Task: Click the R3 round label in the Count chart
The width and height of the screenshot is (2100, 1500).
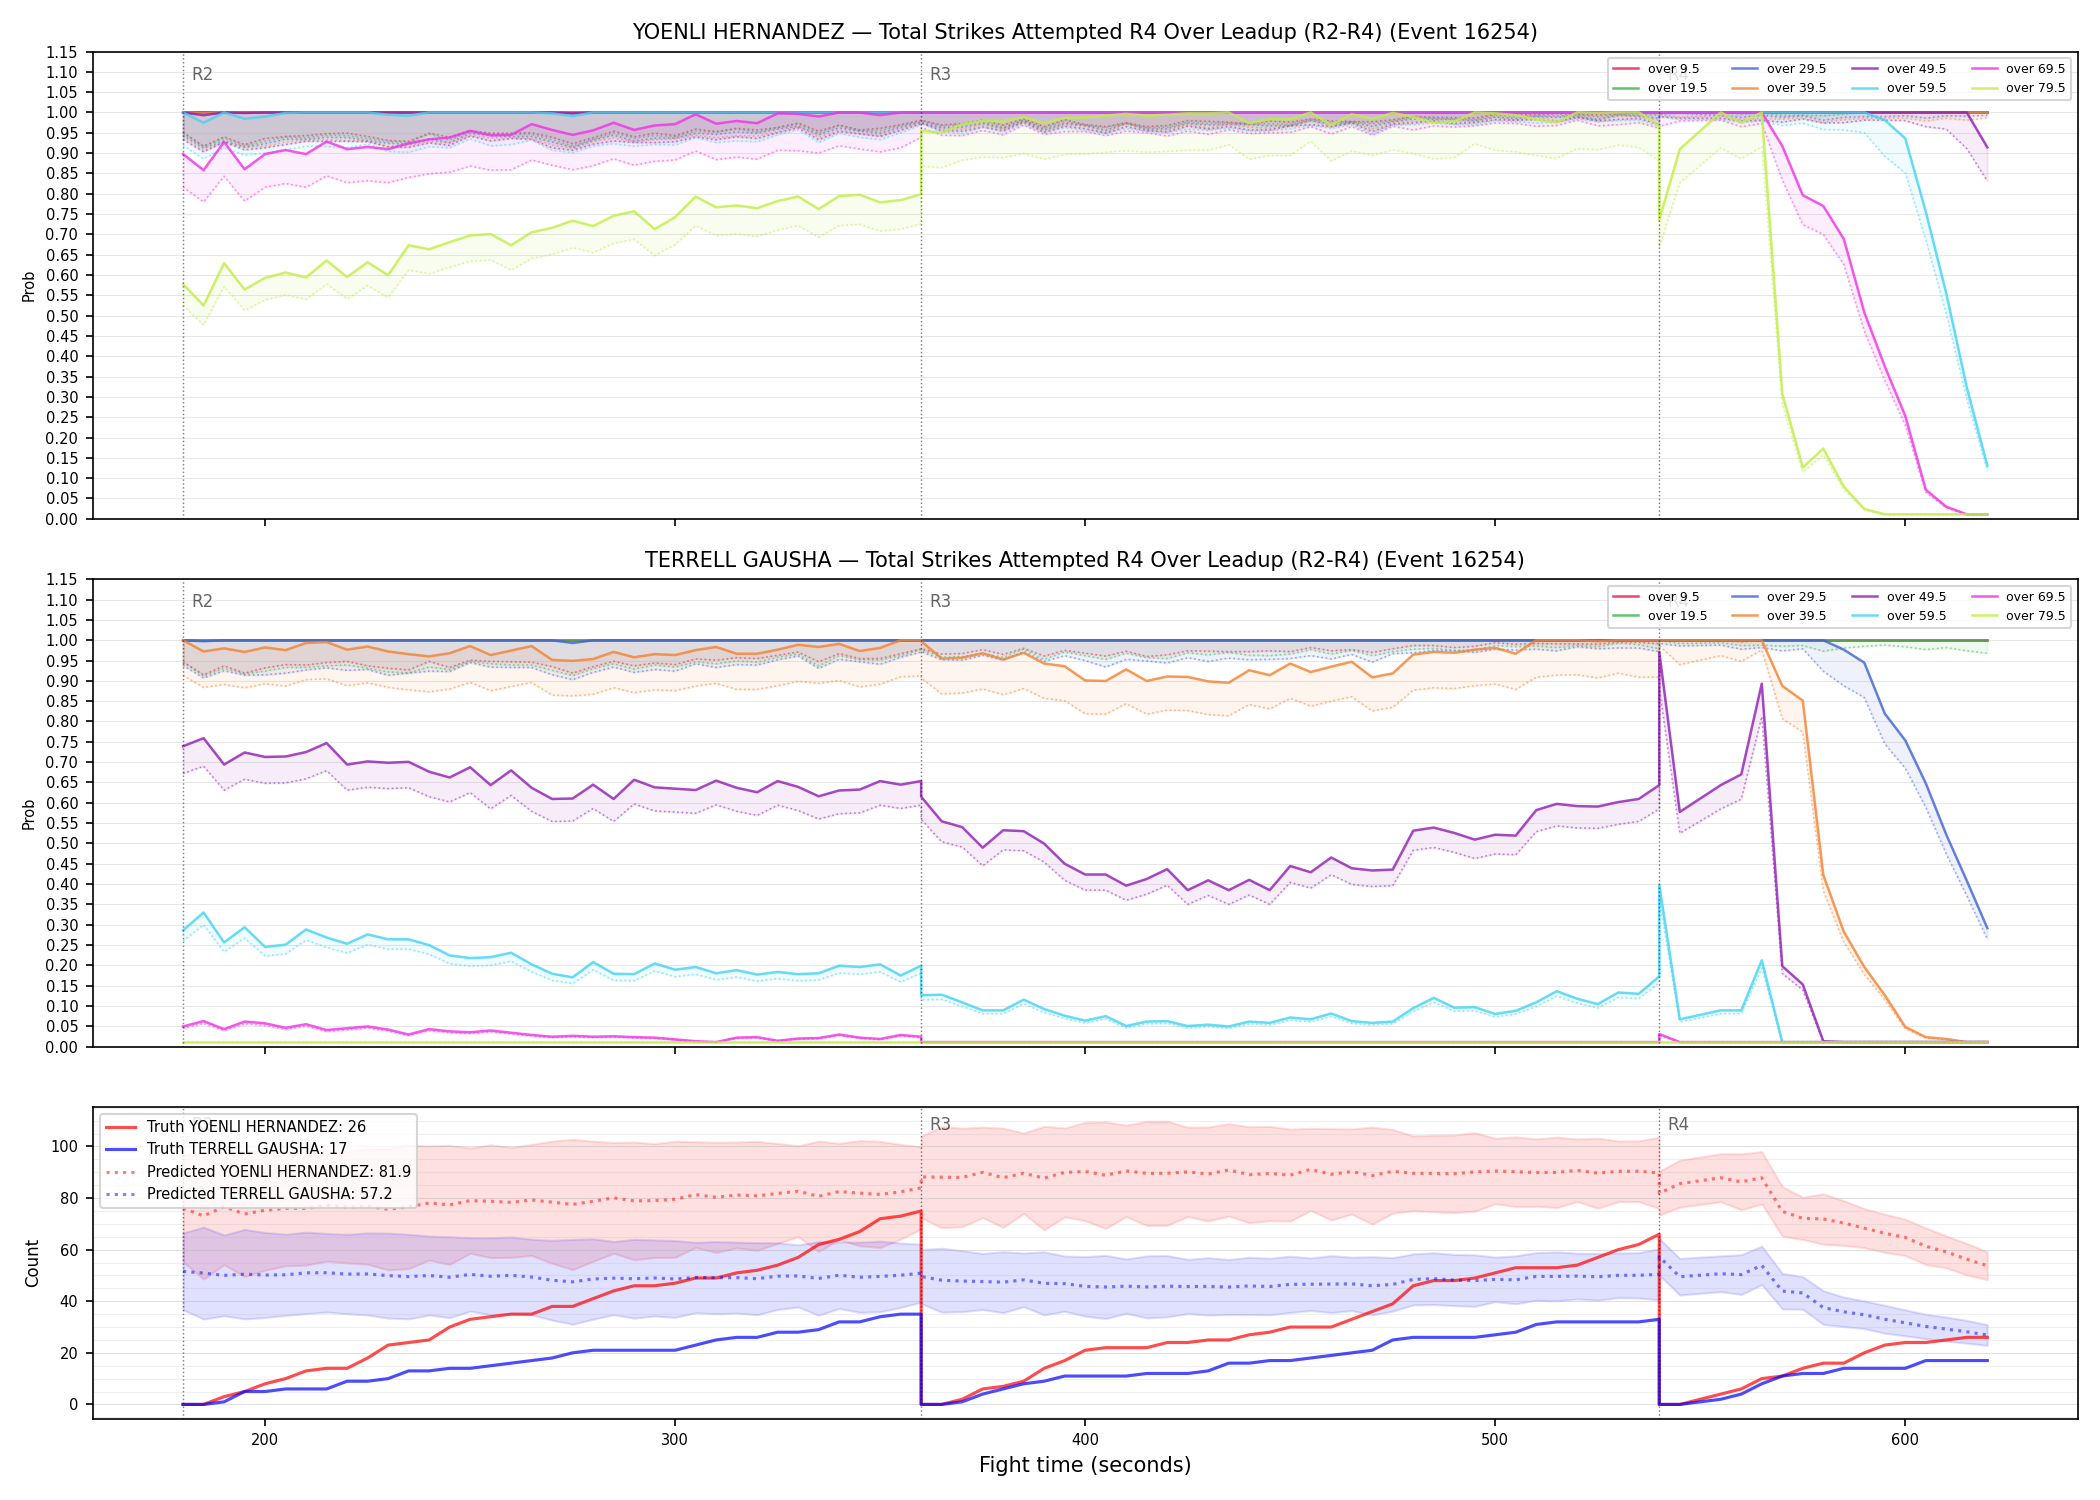Action: (x=940, y=1124)
